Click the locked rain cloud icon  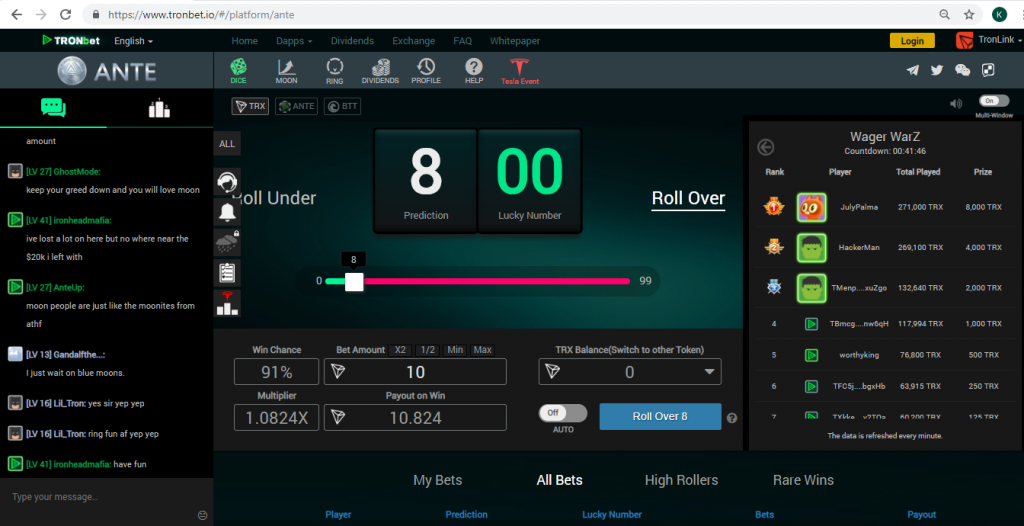pos(227,242)
